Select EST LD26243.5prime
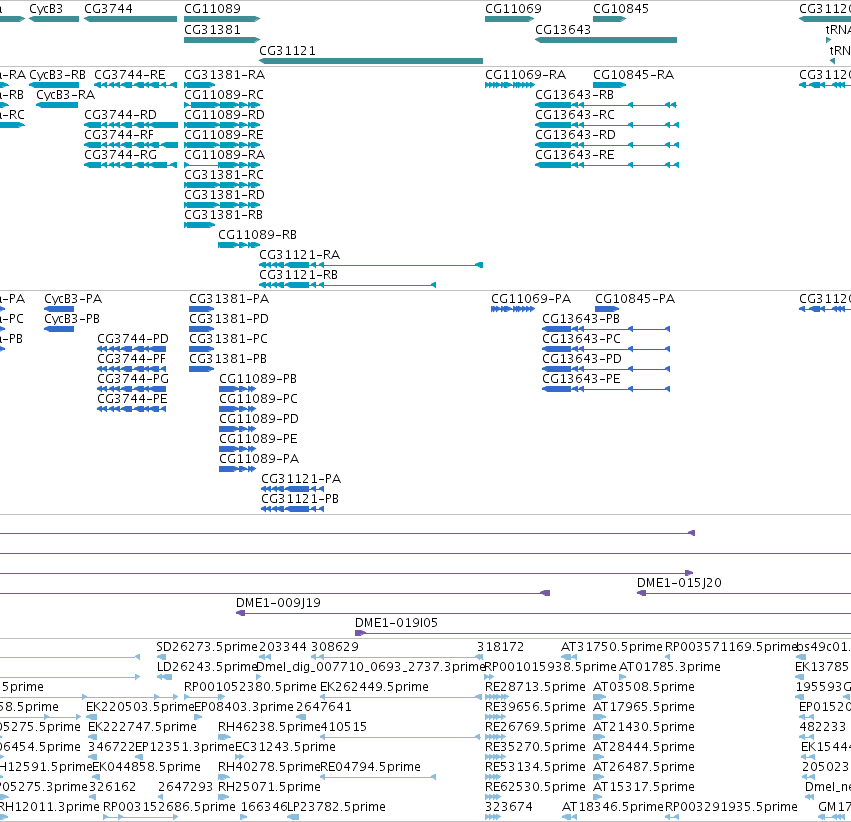 click(x=207, y=667)
